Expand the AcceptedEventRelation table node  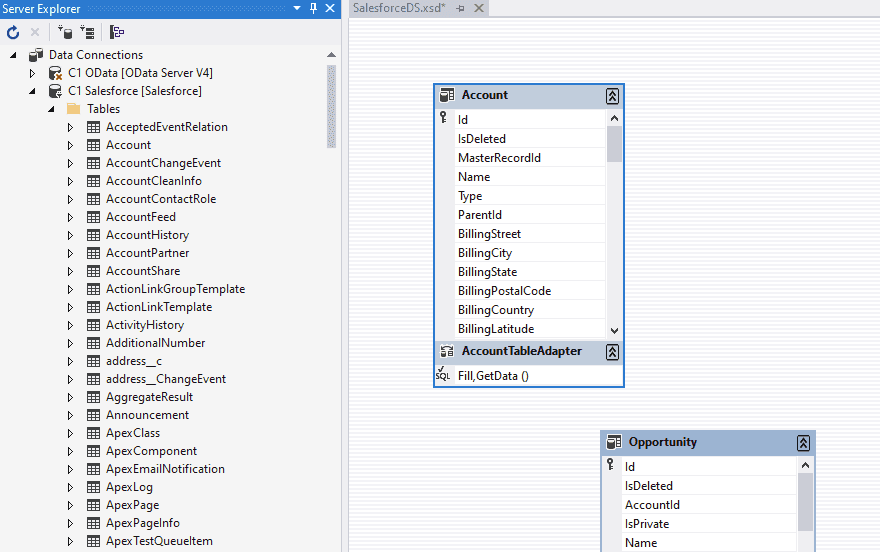(70, 127)
